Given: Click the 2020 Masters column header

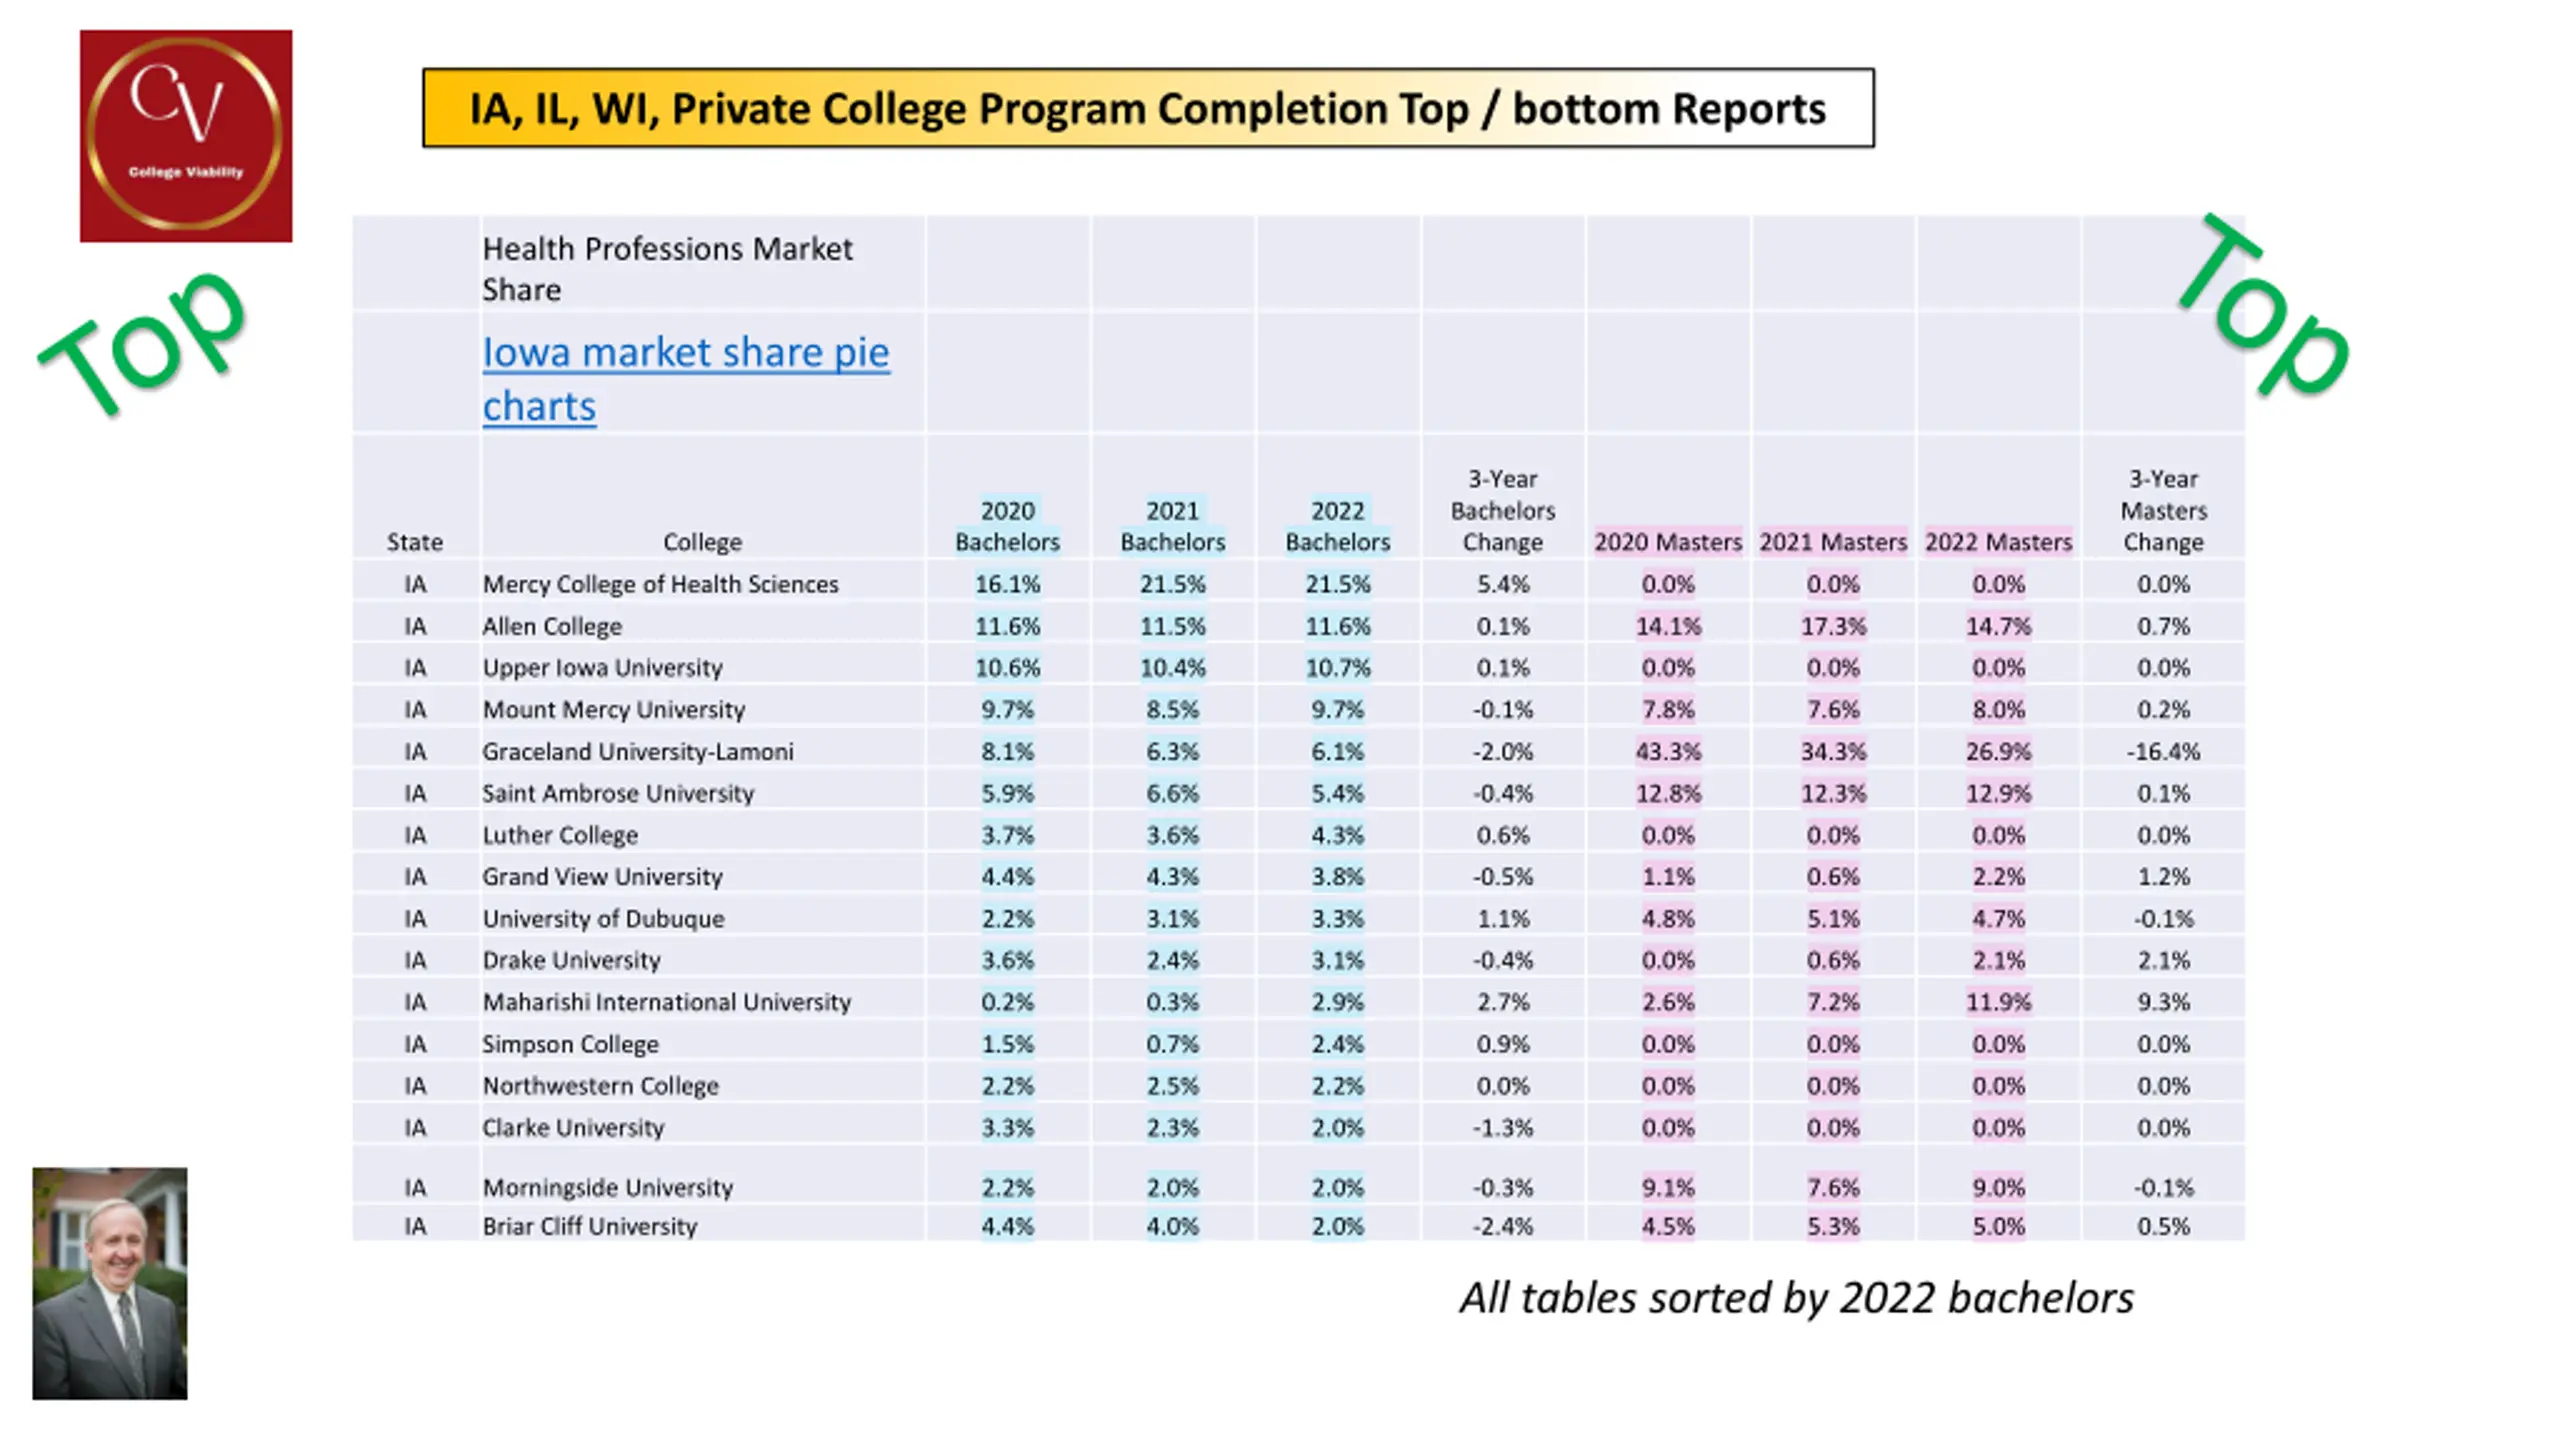Looking at the screenshot, I should [x=1667, y=542].
